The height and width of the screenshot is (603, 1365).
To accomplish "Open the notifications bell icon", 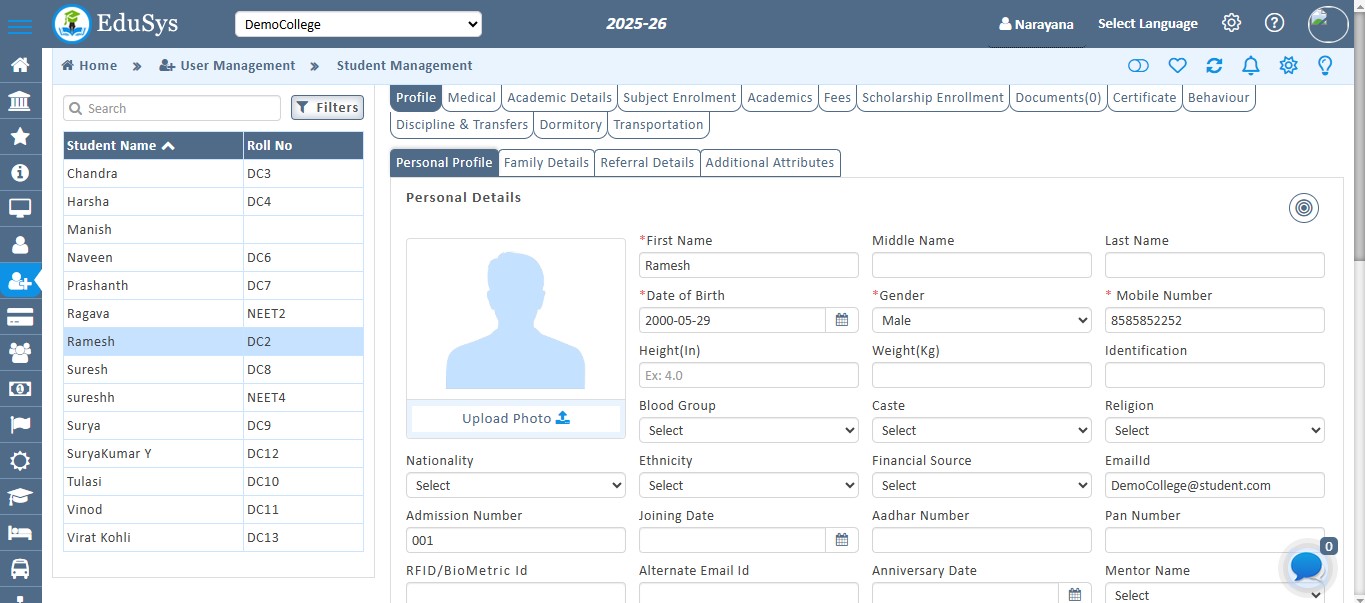I will click(x=1250, y=65).
